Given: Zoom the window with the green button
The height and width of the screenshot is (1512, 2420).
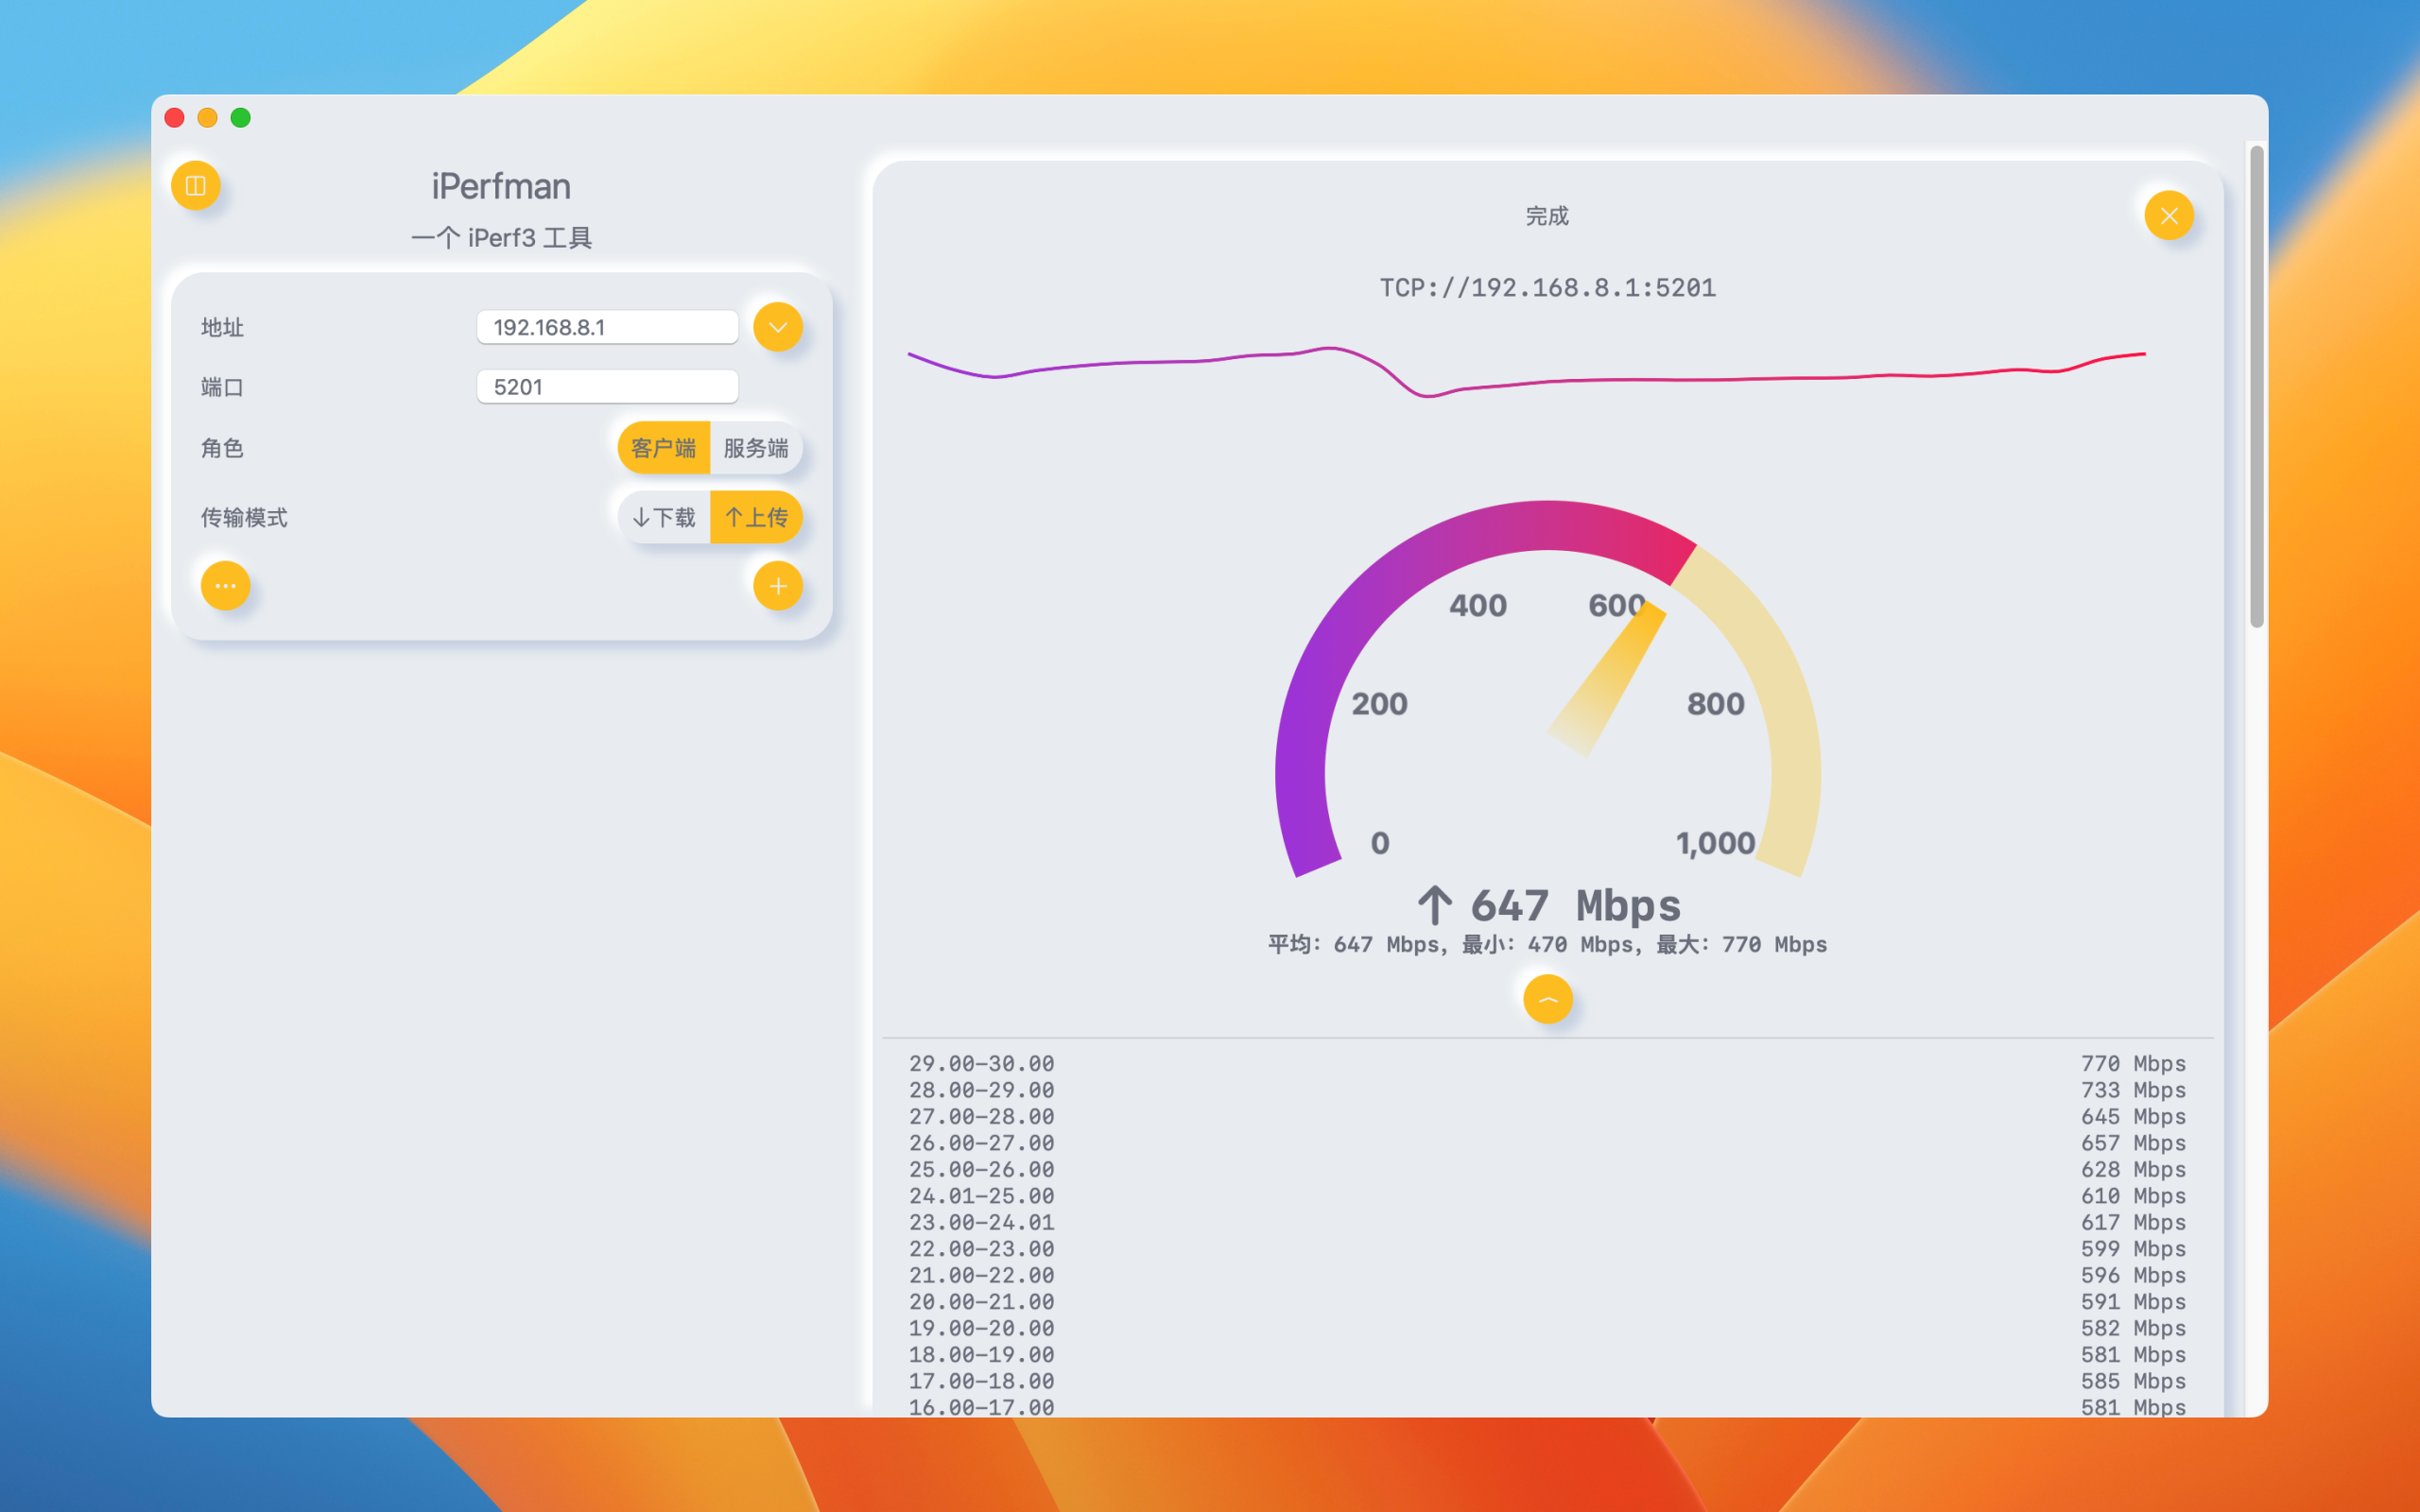Looking at the screenshot, I should click(x=241, y=118).
